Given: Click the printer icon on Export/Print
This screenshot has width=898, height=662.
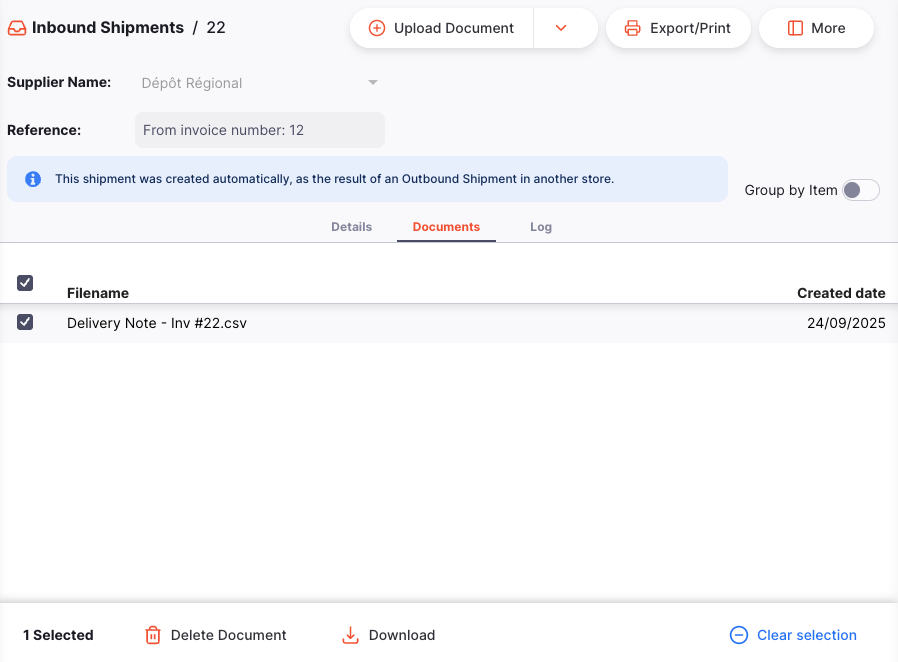Looking at the screenshot, I should pos(632,28).
